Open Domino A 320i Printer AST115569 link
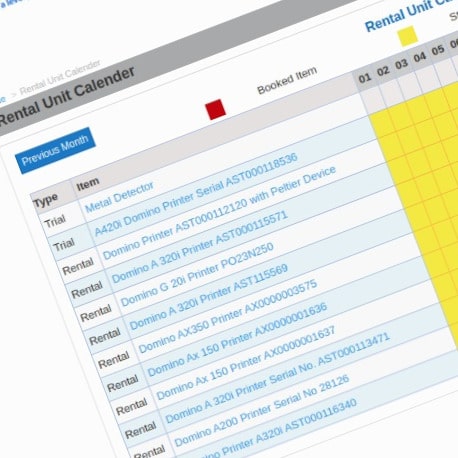Viewport: 458px width, 458px height. coord(209,297)
